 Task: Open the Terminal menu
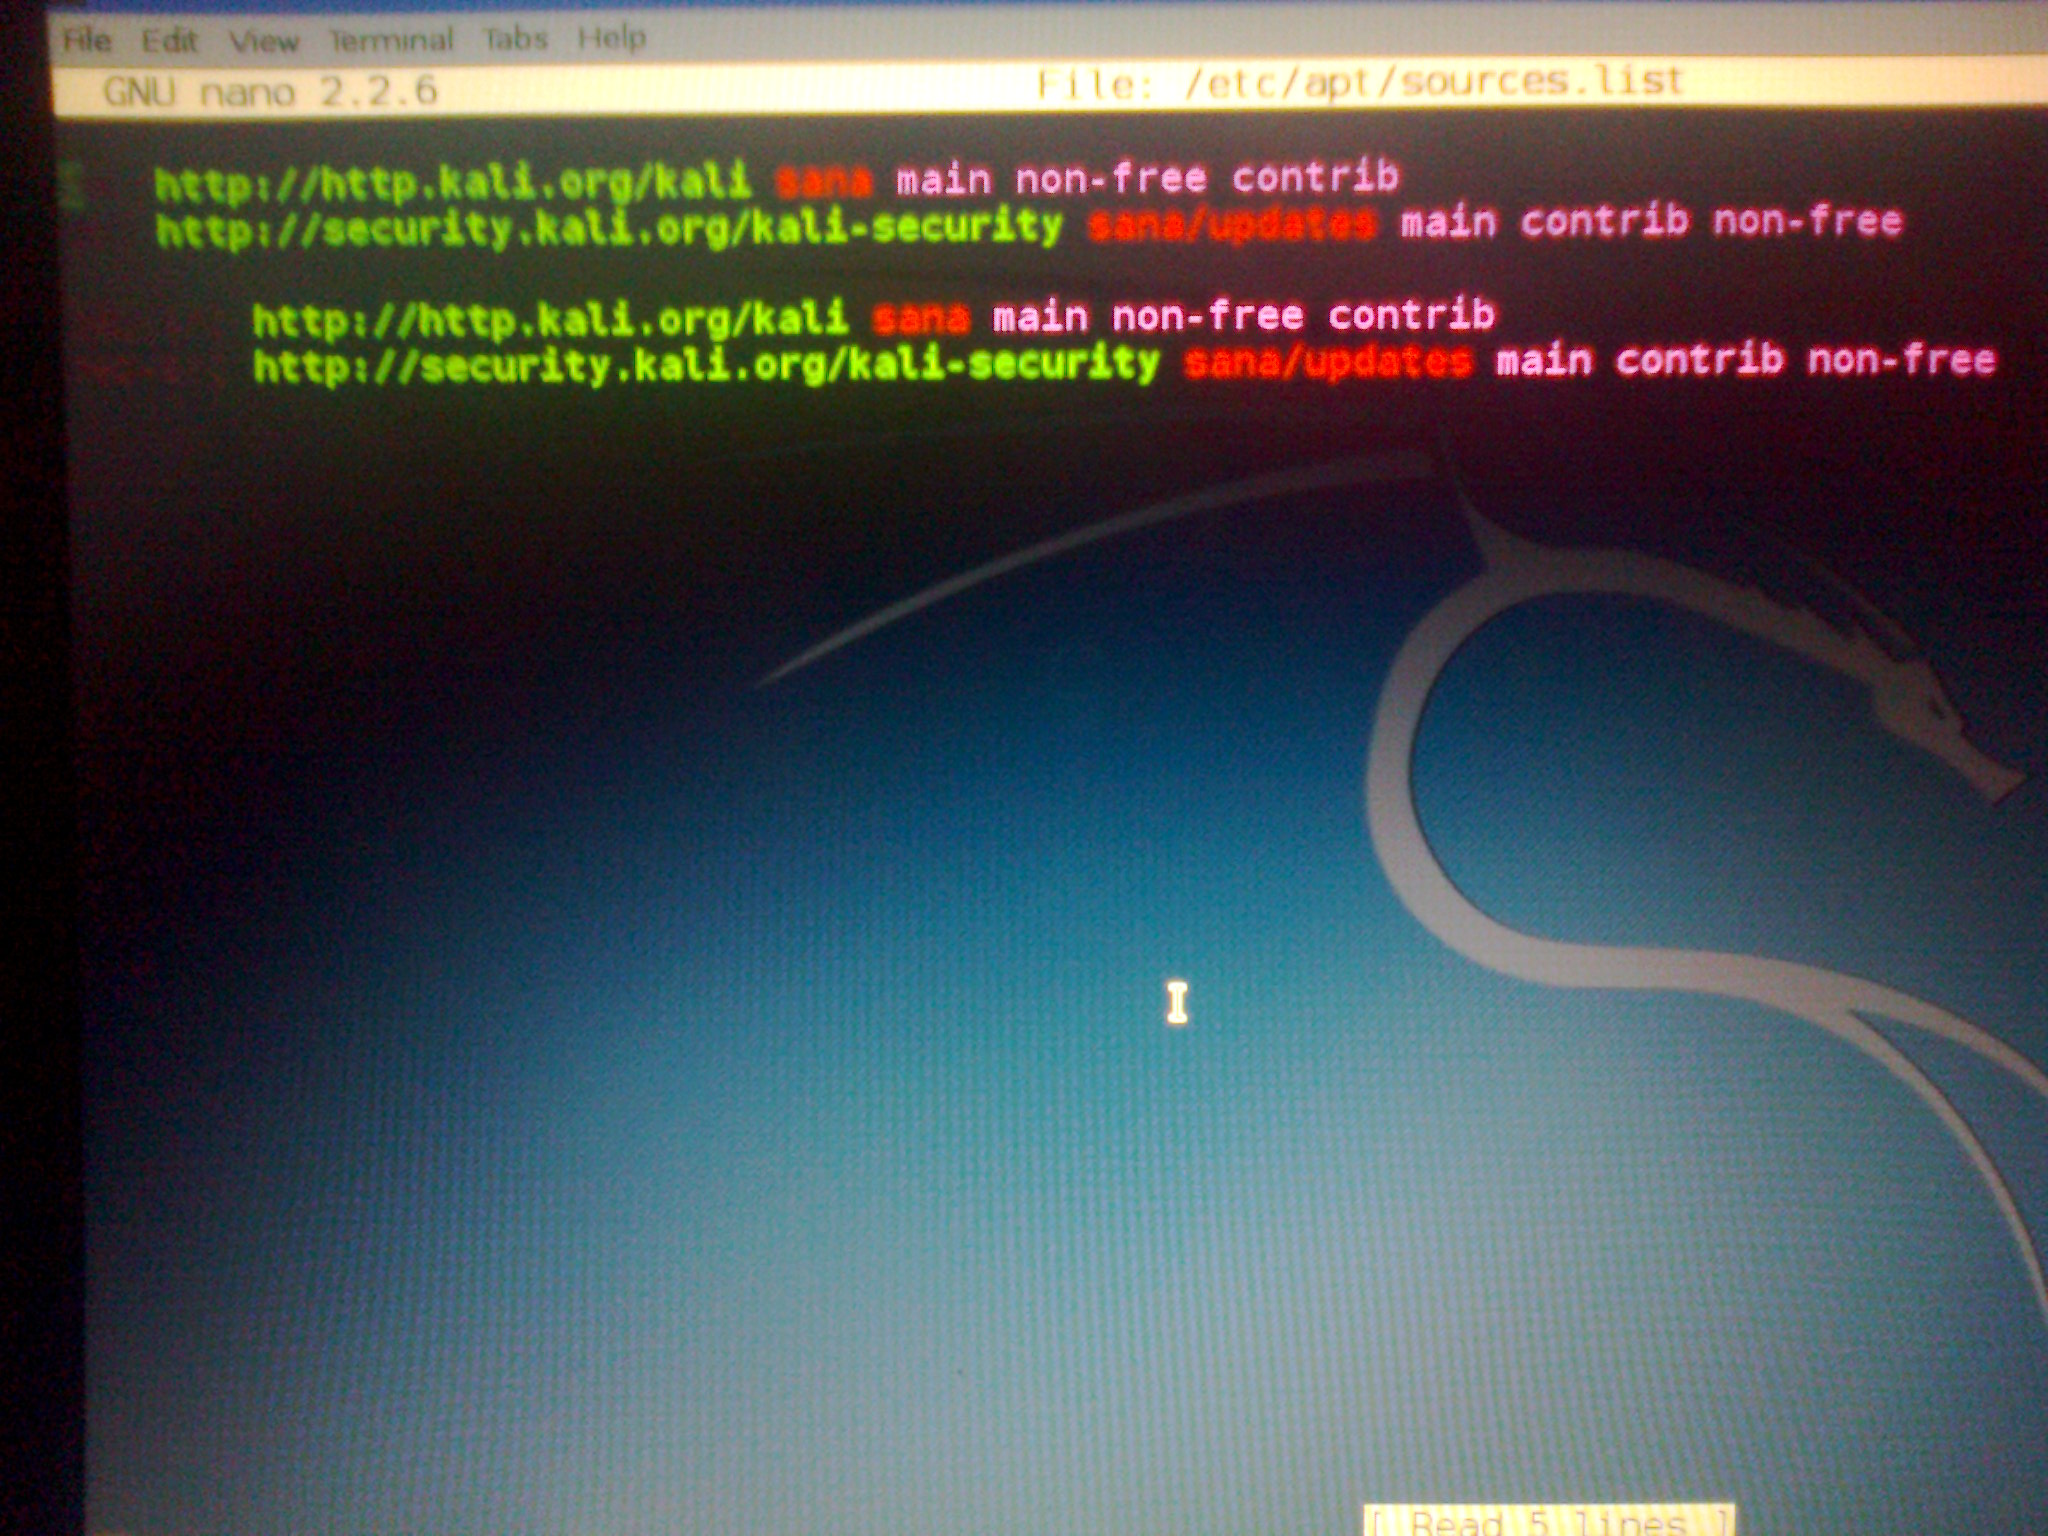pyautogui.click(x=391, y=40)
